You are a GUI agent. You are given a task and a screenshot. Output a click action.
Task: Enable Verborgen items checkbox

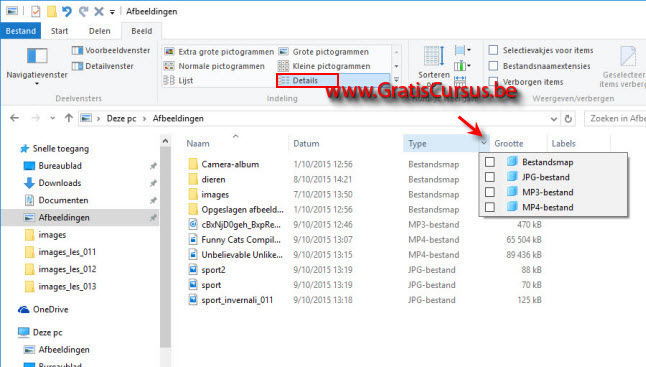click(493, 81)
